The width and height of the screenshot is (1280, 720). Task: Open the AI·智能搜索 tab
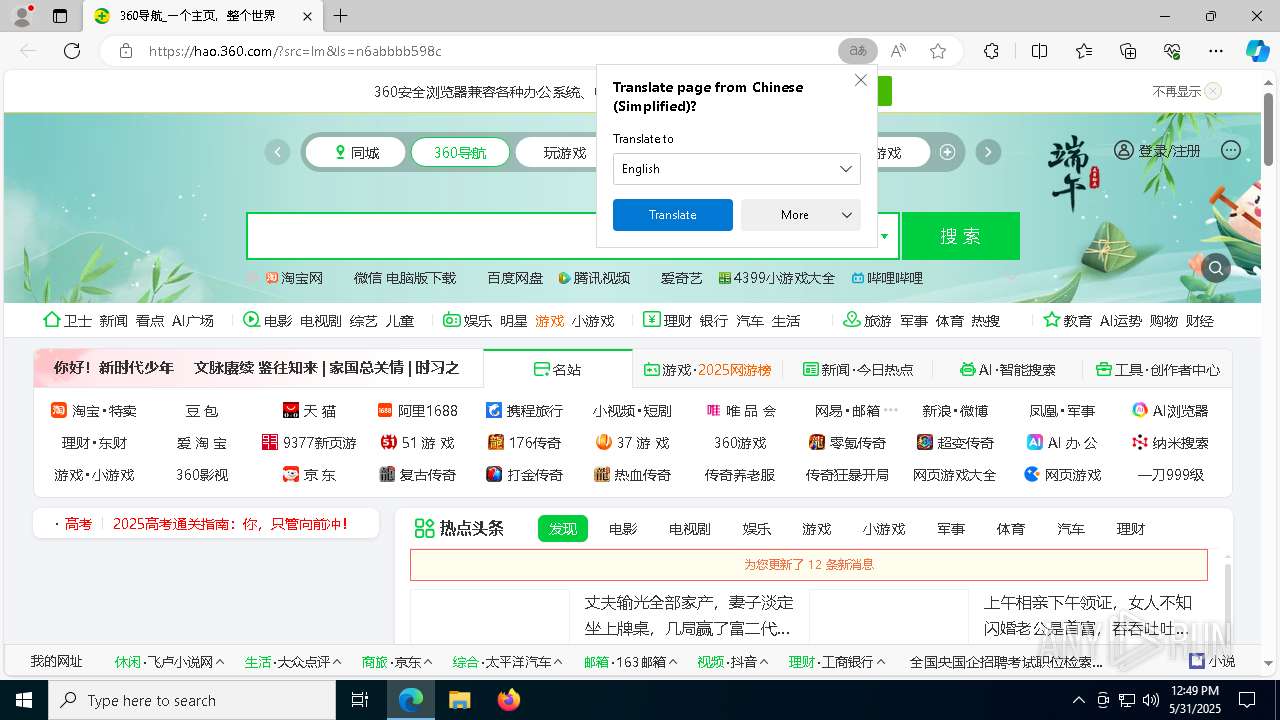[1007, 369]
